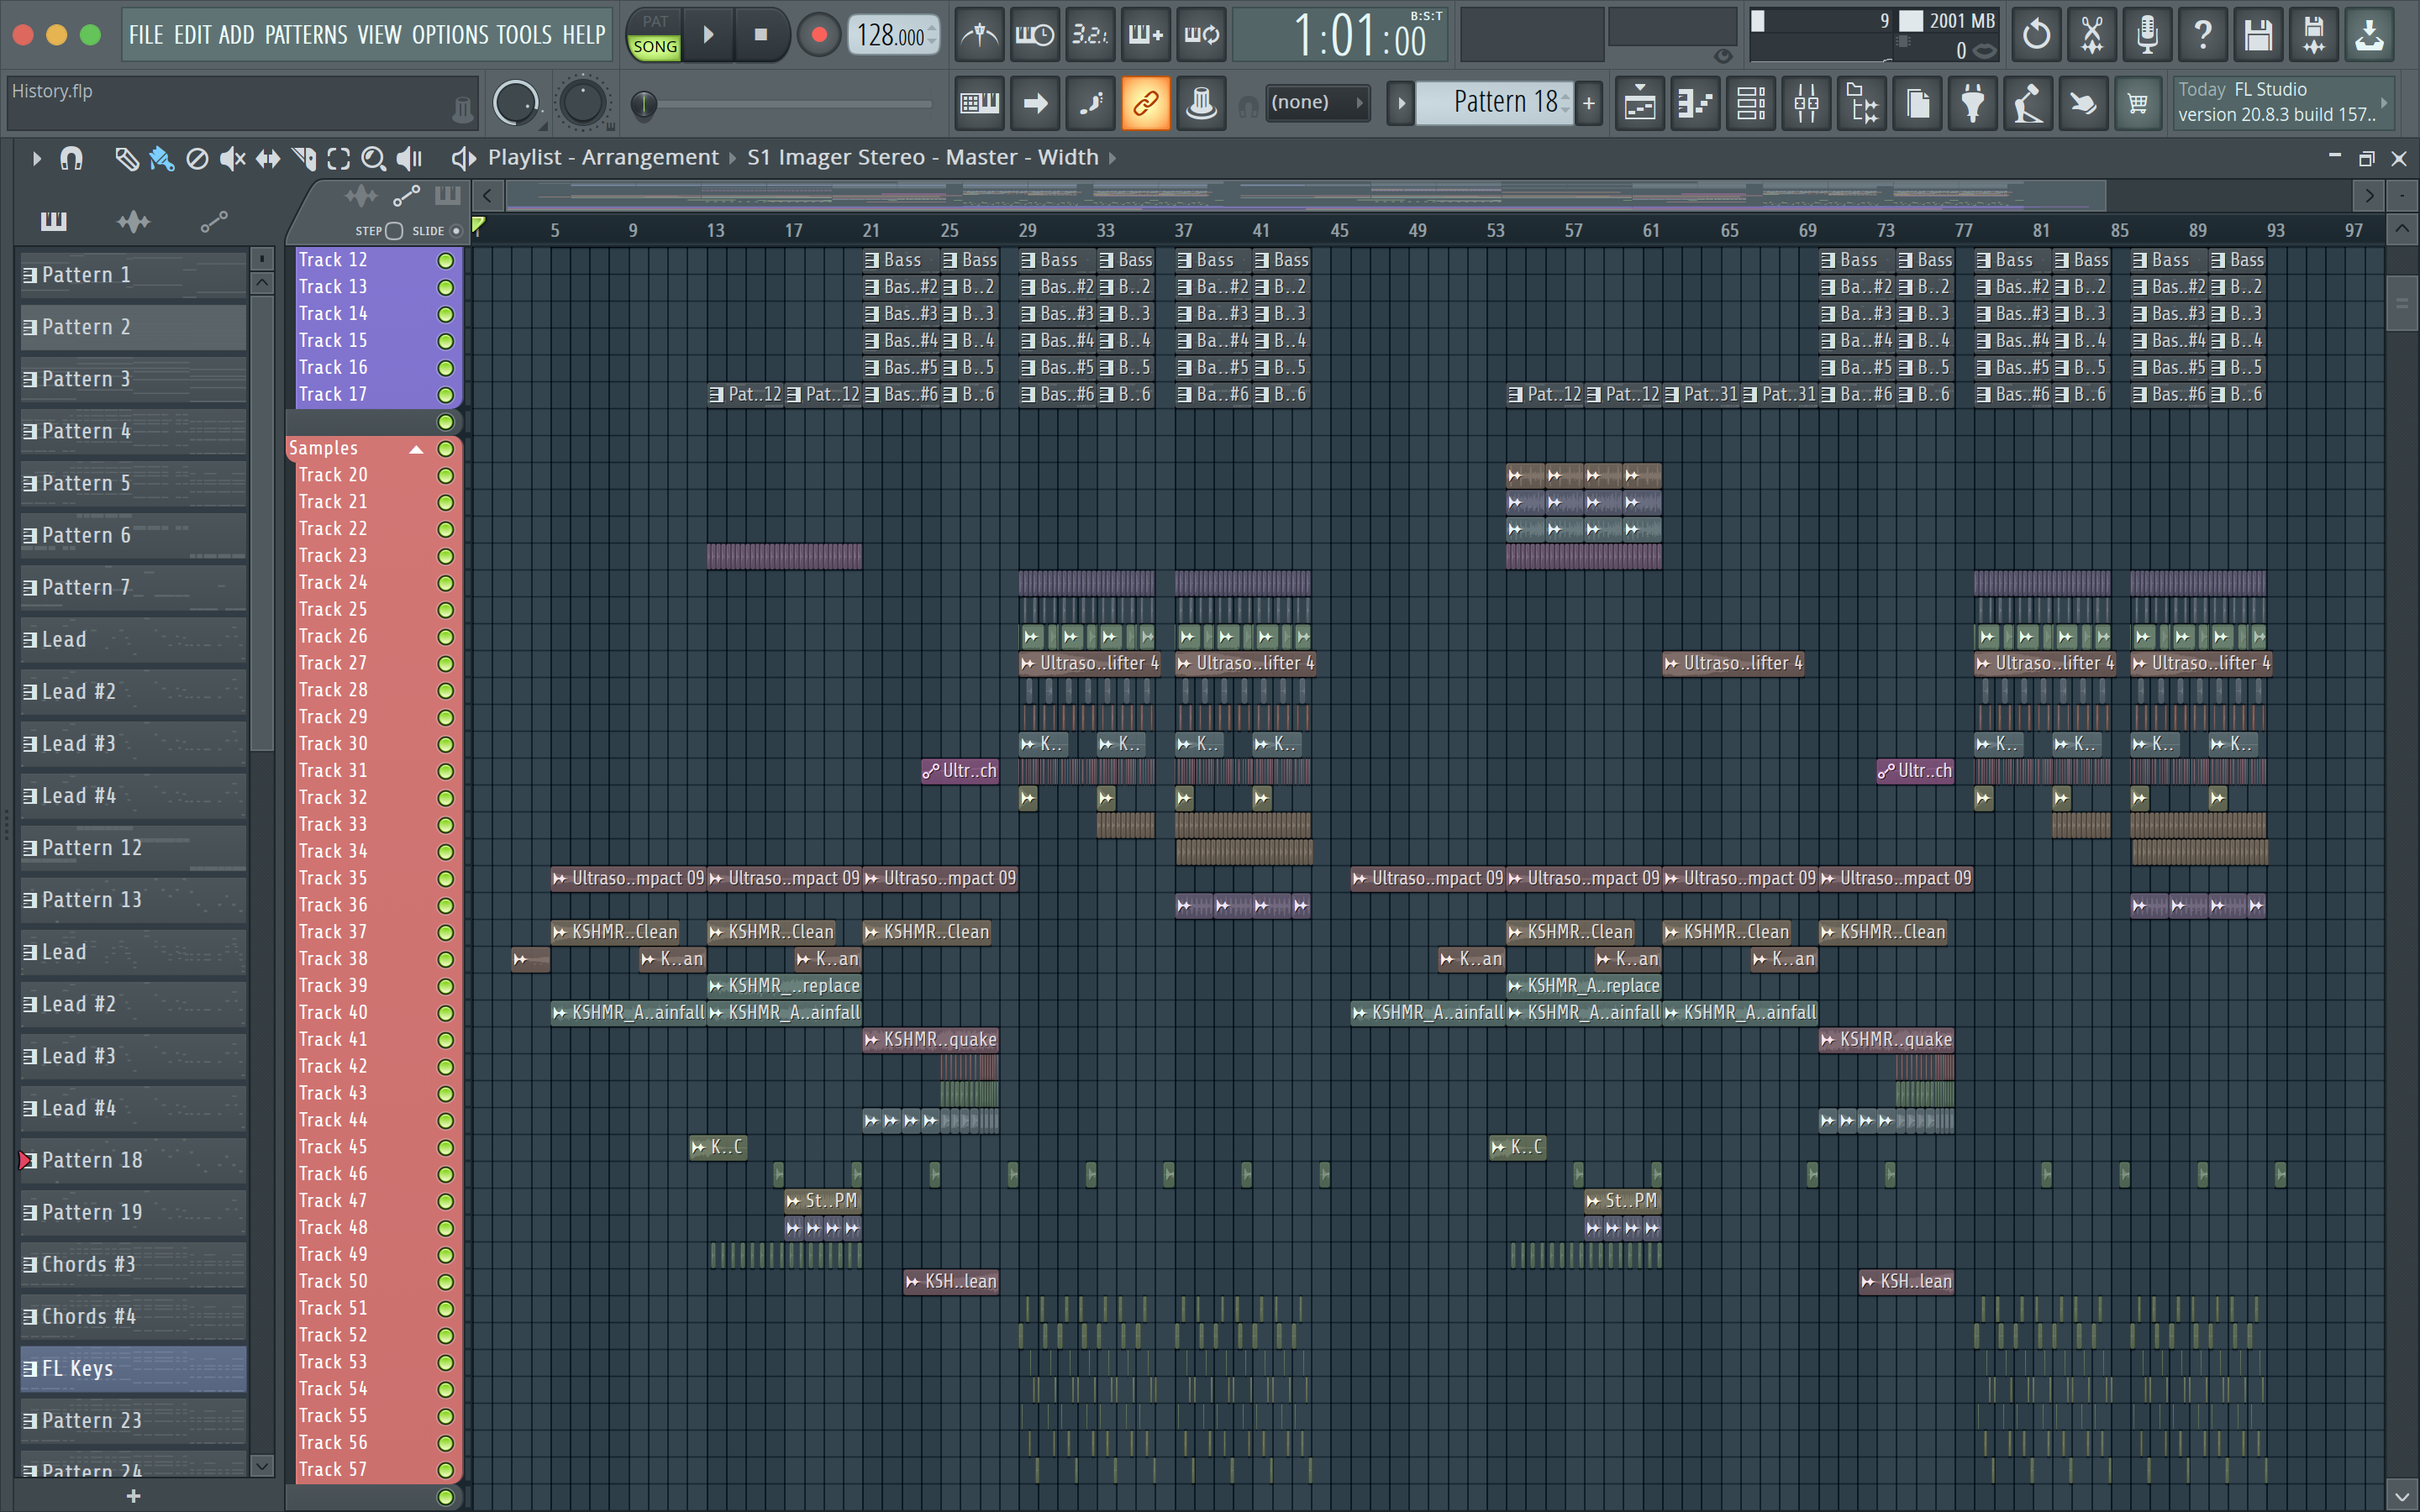Open the OPTIONS menu
2420x1512 pixels.
tap(451, 35)
